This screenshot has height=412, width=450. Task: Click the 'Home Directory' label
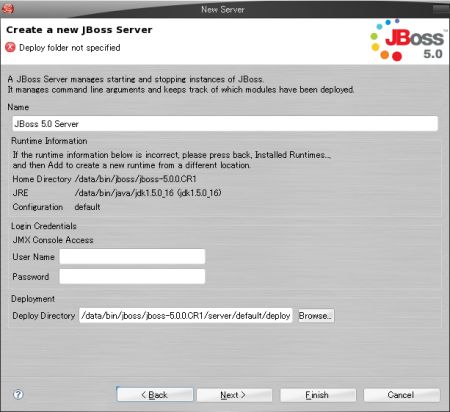coord(42,179)
